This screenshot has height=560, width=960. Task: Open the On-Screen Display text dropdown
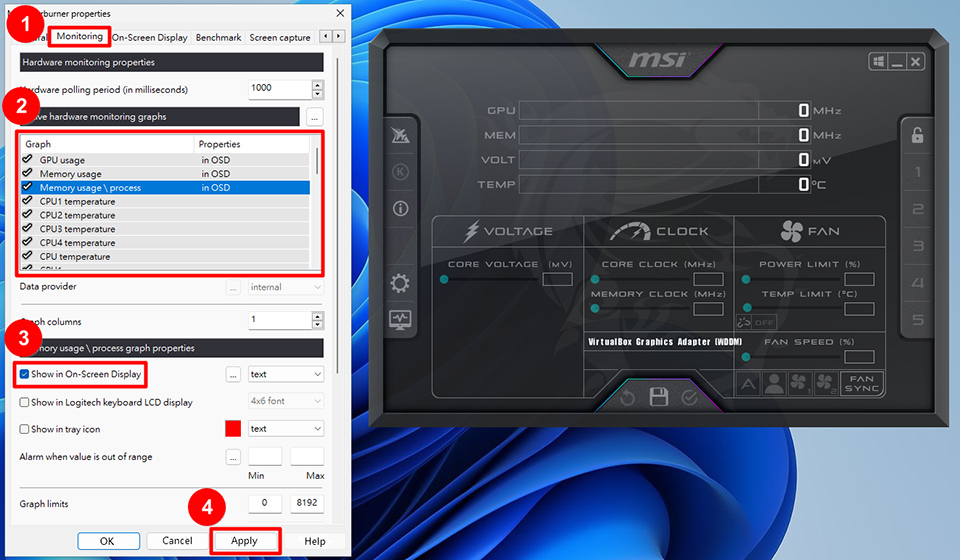click(286, 374)
